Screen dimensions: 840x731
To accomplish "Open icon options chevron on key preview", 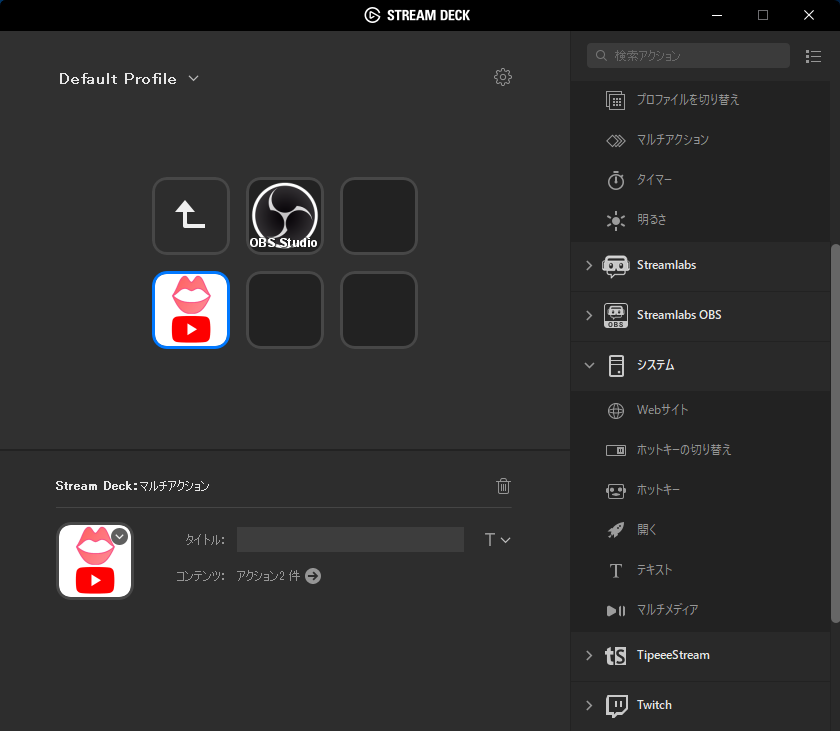I will point(119,536).
